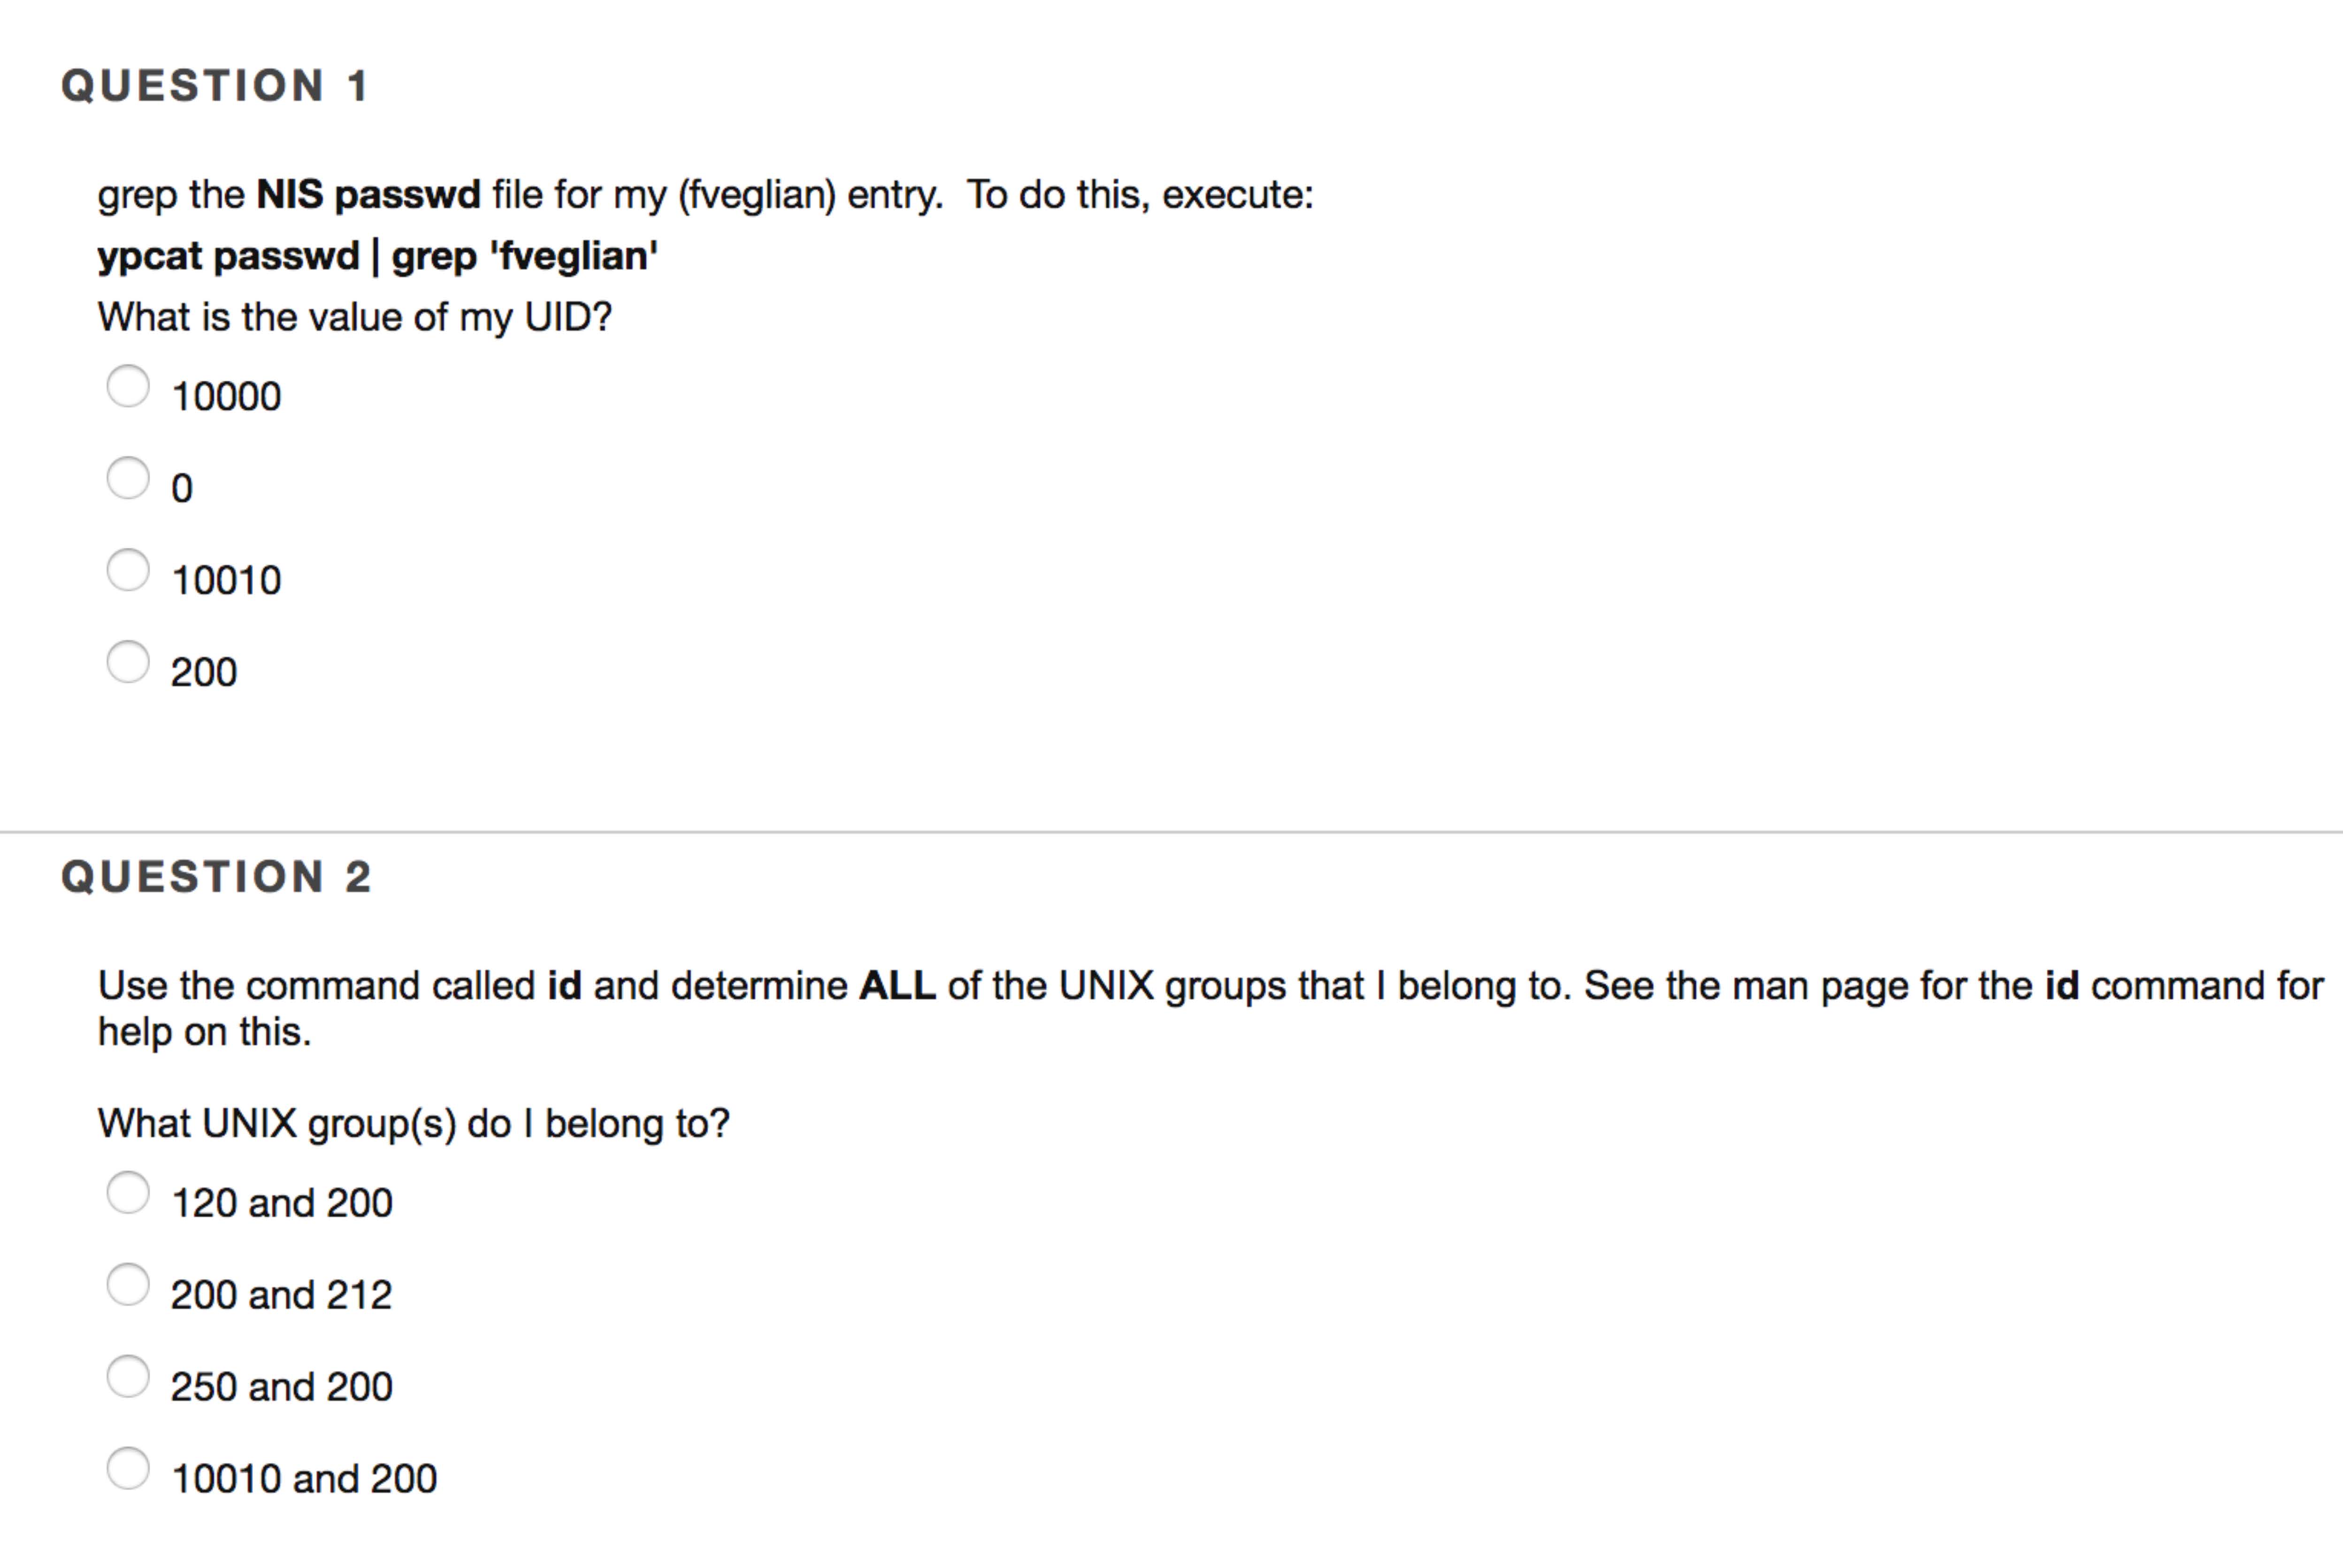
Task: Click the QUESTION 2 heading
Action: pyautogui.click(x=217, y=877)
